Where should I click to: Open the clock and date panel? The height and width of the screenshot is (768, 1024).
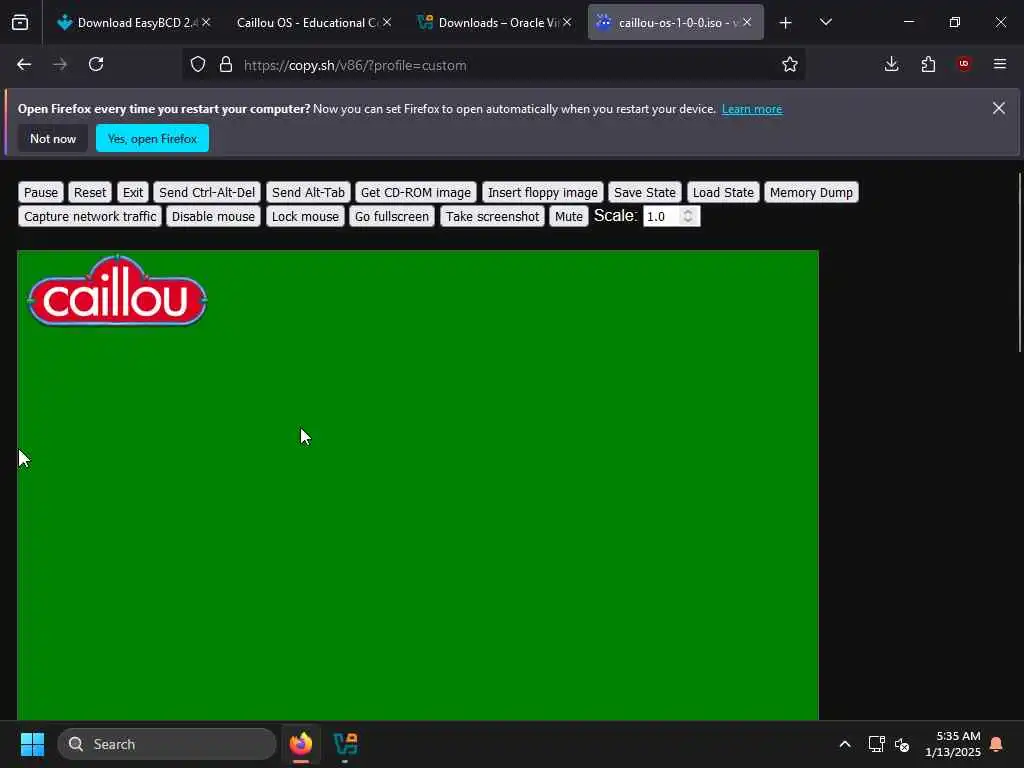click(x=953, y=744)
